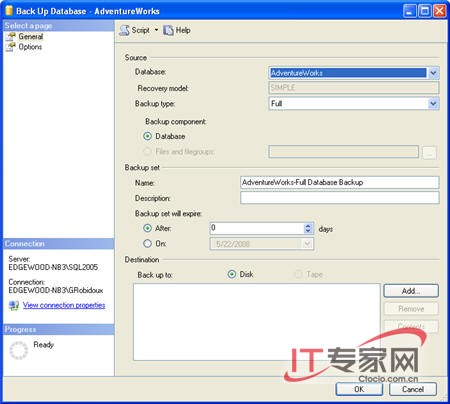The image size is (450, 404).
Task: Expand the Backup type dropdown arrow
Action: 433,104
